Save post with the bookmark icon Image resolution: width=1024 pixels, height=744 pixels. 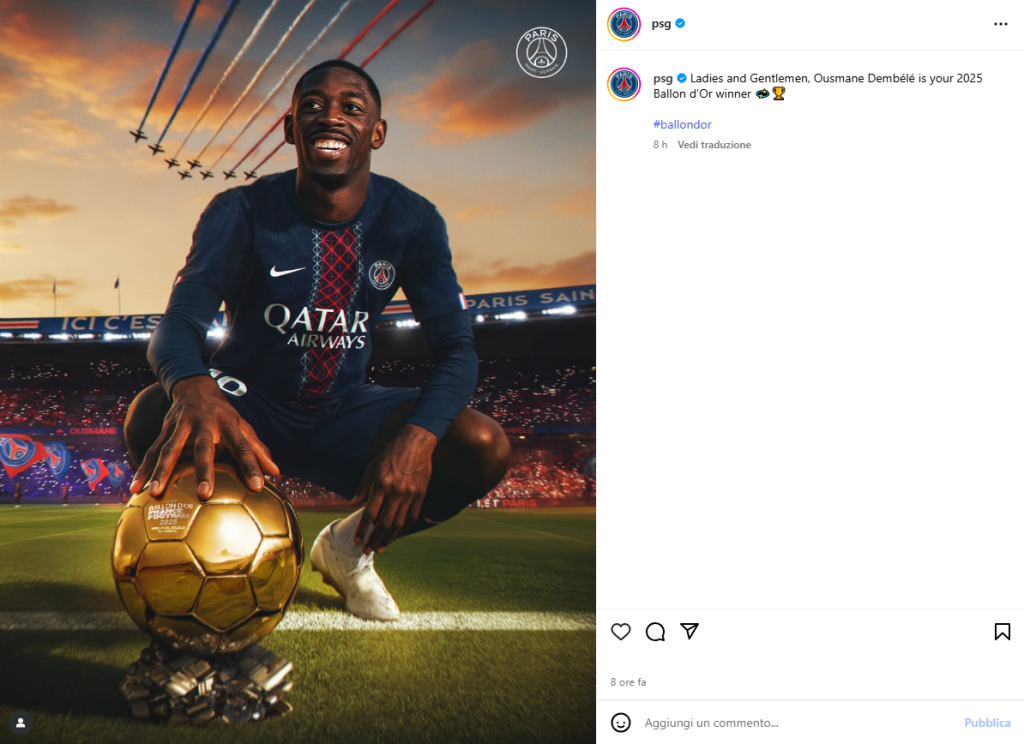point(1002,632)
